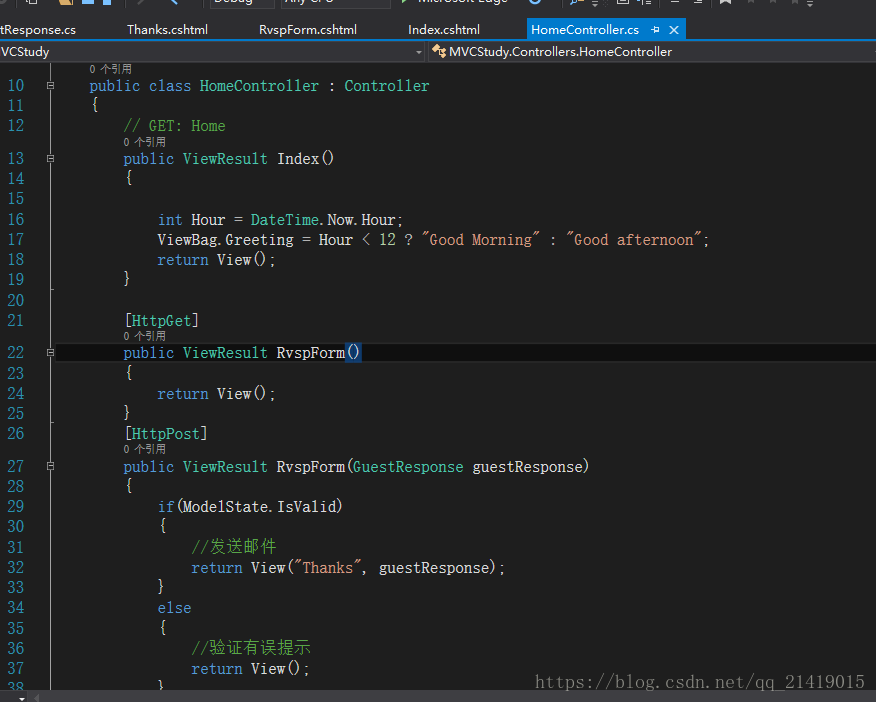This screenshot has height=702, width=876.
Task: Click line number 27 in the gutter
Action: click(16, 466)
